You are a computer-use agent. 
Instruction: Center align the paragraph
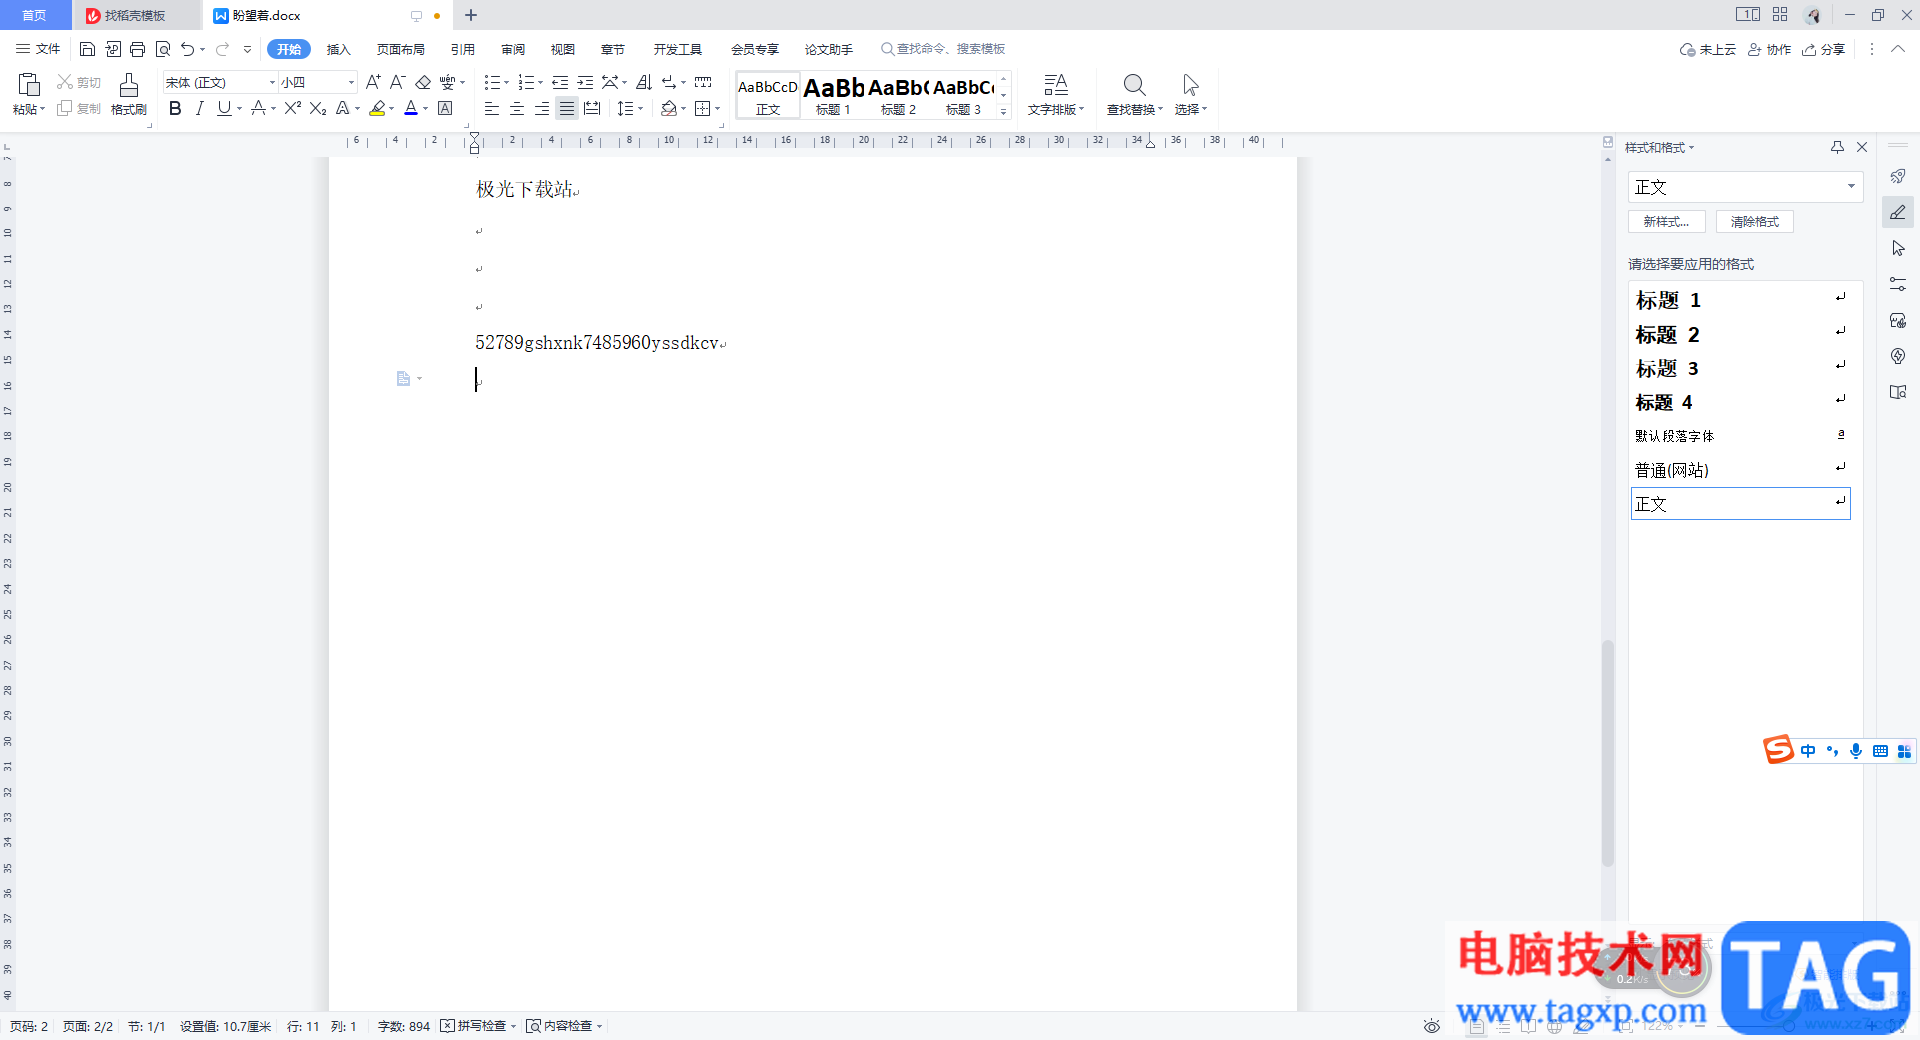[516, 108]
